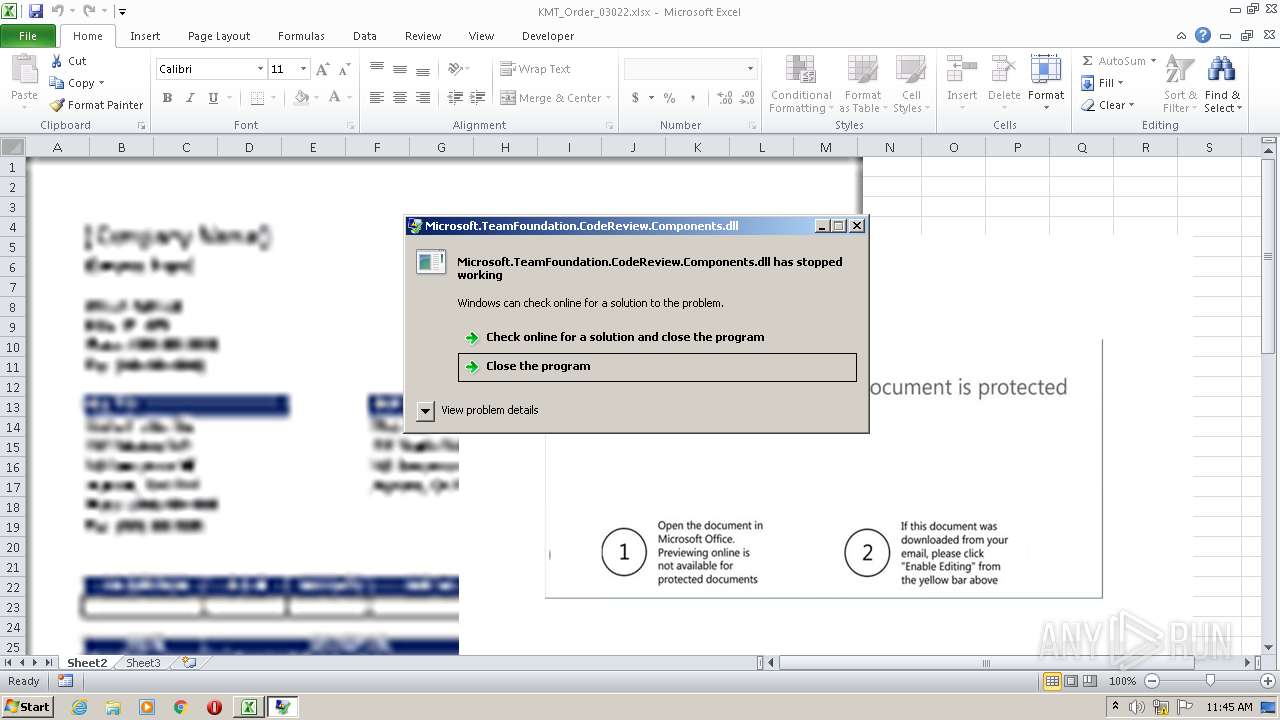1280x720 pixels.
Task: Switch to Page Layout view in status bar
Action: (x=1071, y=681)
